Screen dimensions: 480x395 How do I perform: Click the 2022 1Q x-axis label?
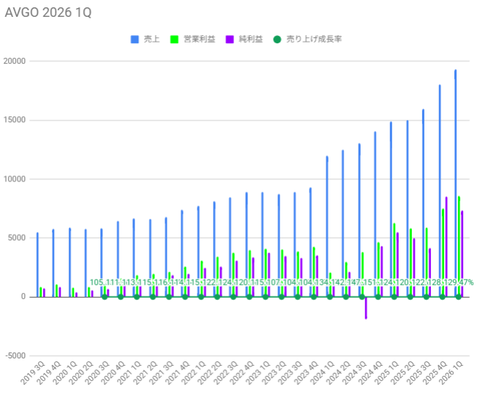[193, 373]
